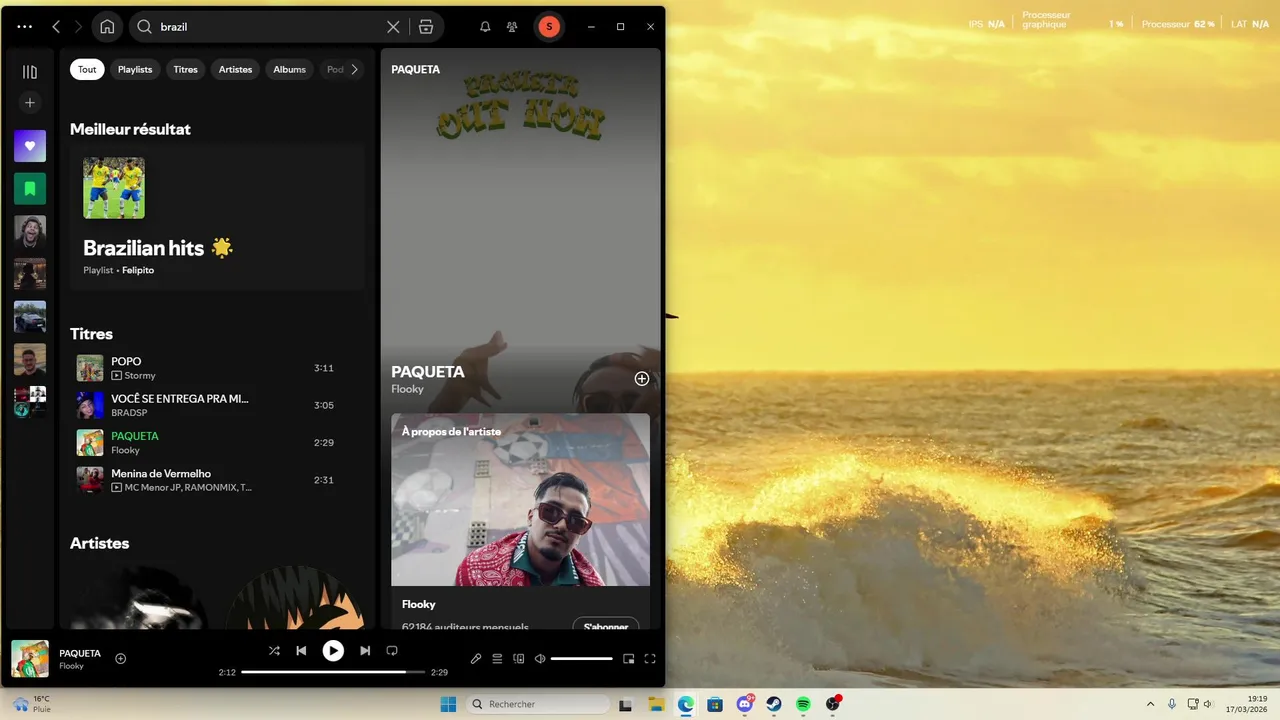1280x720 pixels.
Task: Open the weather widget '16°C Pluie'
Action: tap(32, 704)
